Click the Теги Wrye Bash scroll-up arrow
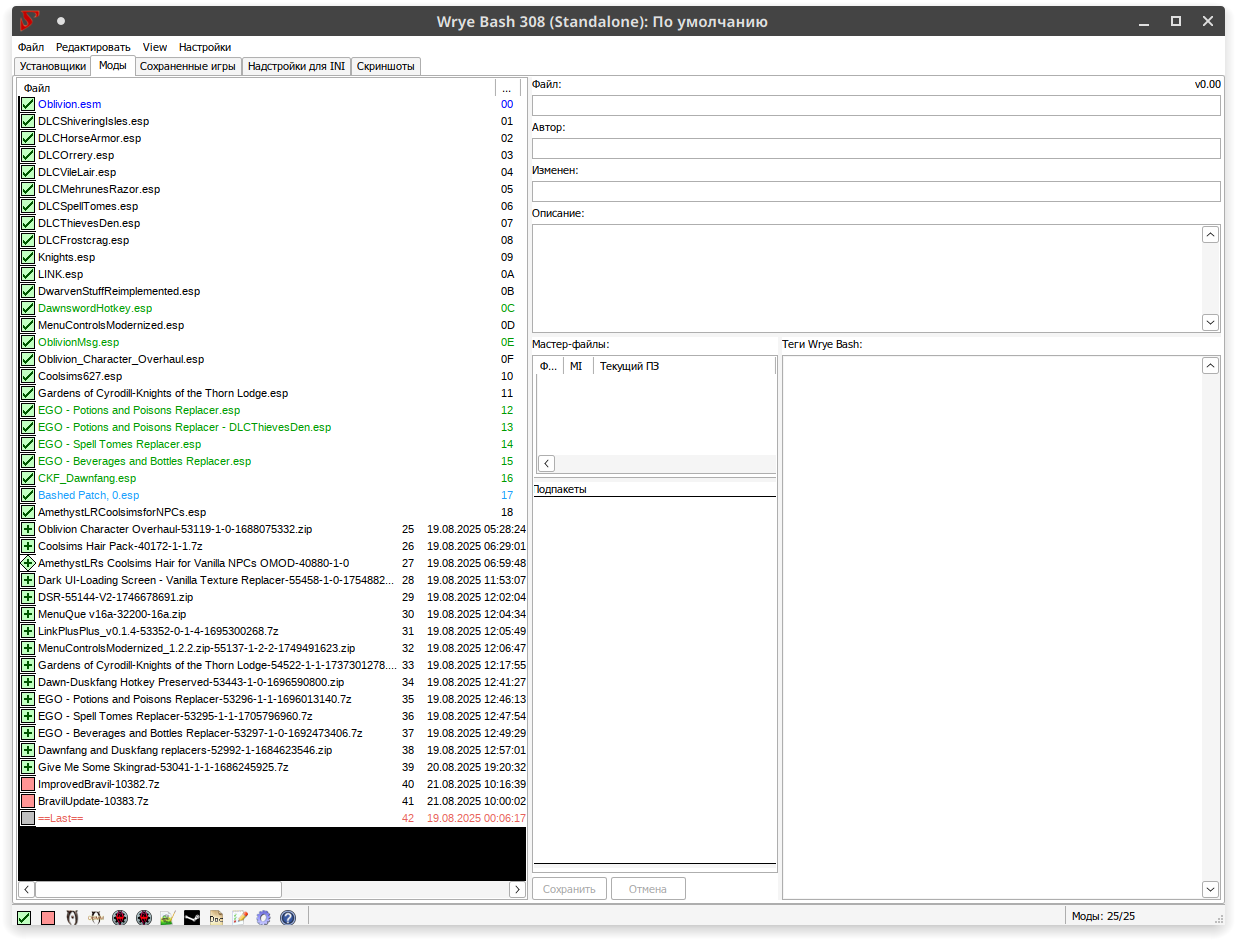The image size is (1237, 941). click(x=1210, y=366)
